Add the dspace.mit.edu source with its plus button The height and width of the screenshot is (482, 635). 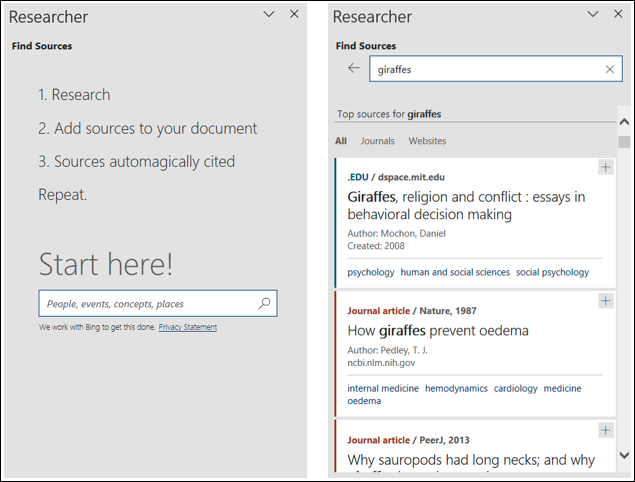point(605,167)
